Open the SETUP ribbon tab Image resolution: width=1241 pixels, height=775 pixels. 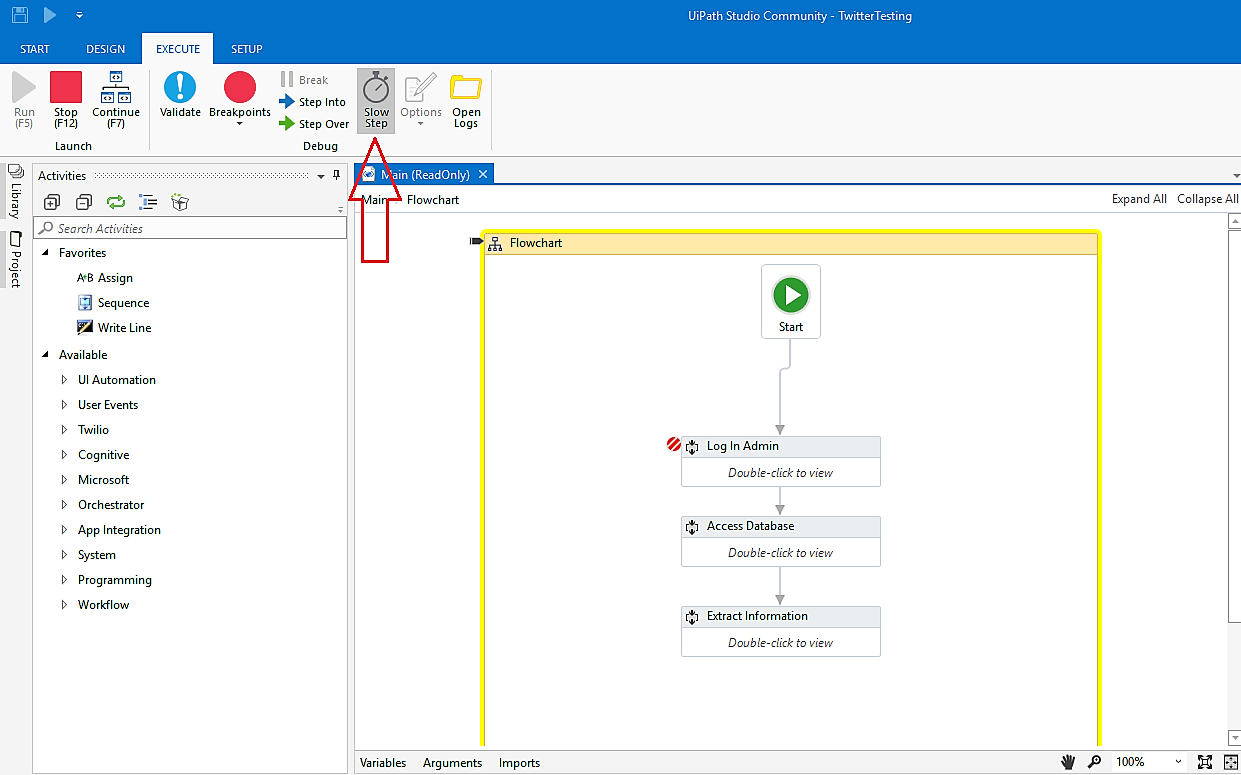(x=247, y=49)
